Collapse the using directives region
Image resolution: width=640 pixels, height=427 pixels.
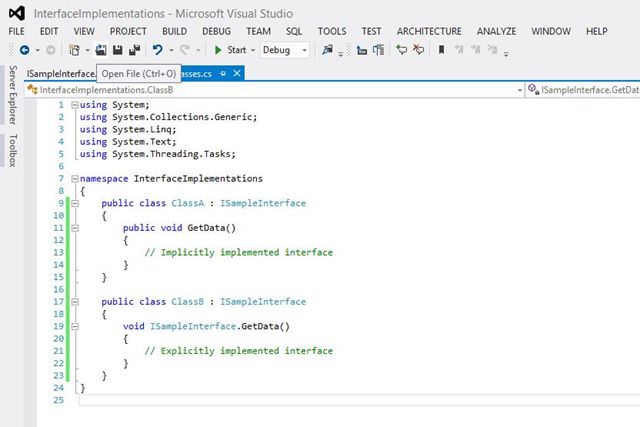click(x=75, y=105)
